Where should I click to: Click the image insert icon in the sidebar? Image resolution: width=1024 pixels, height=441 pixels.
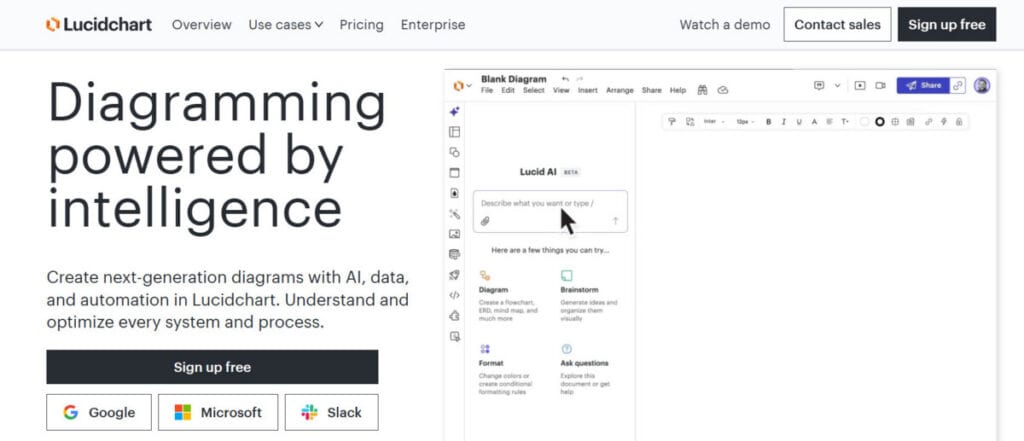point(455,234)
